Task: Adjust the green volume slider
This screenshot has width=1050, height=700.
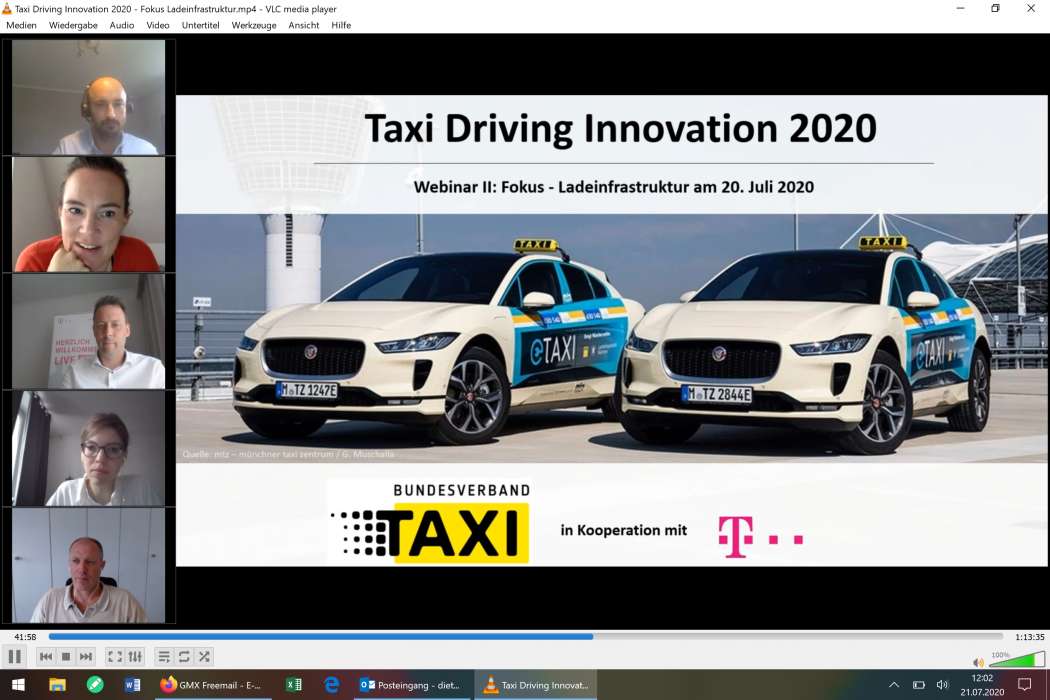Action: tap(1017, 660)
